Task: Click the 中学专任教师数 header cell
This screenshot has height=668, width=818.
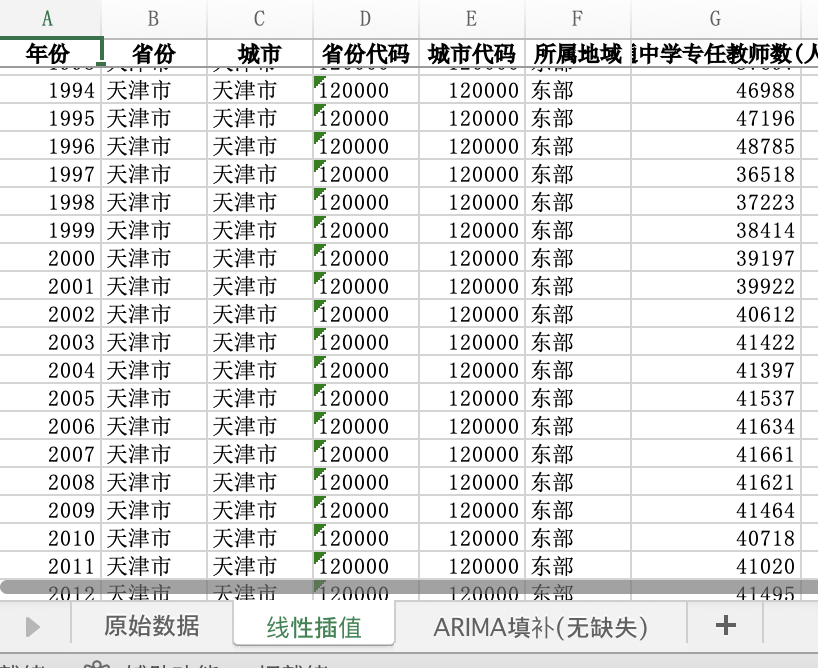Action: click(716, 53)
